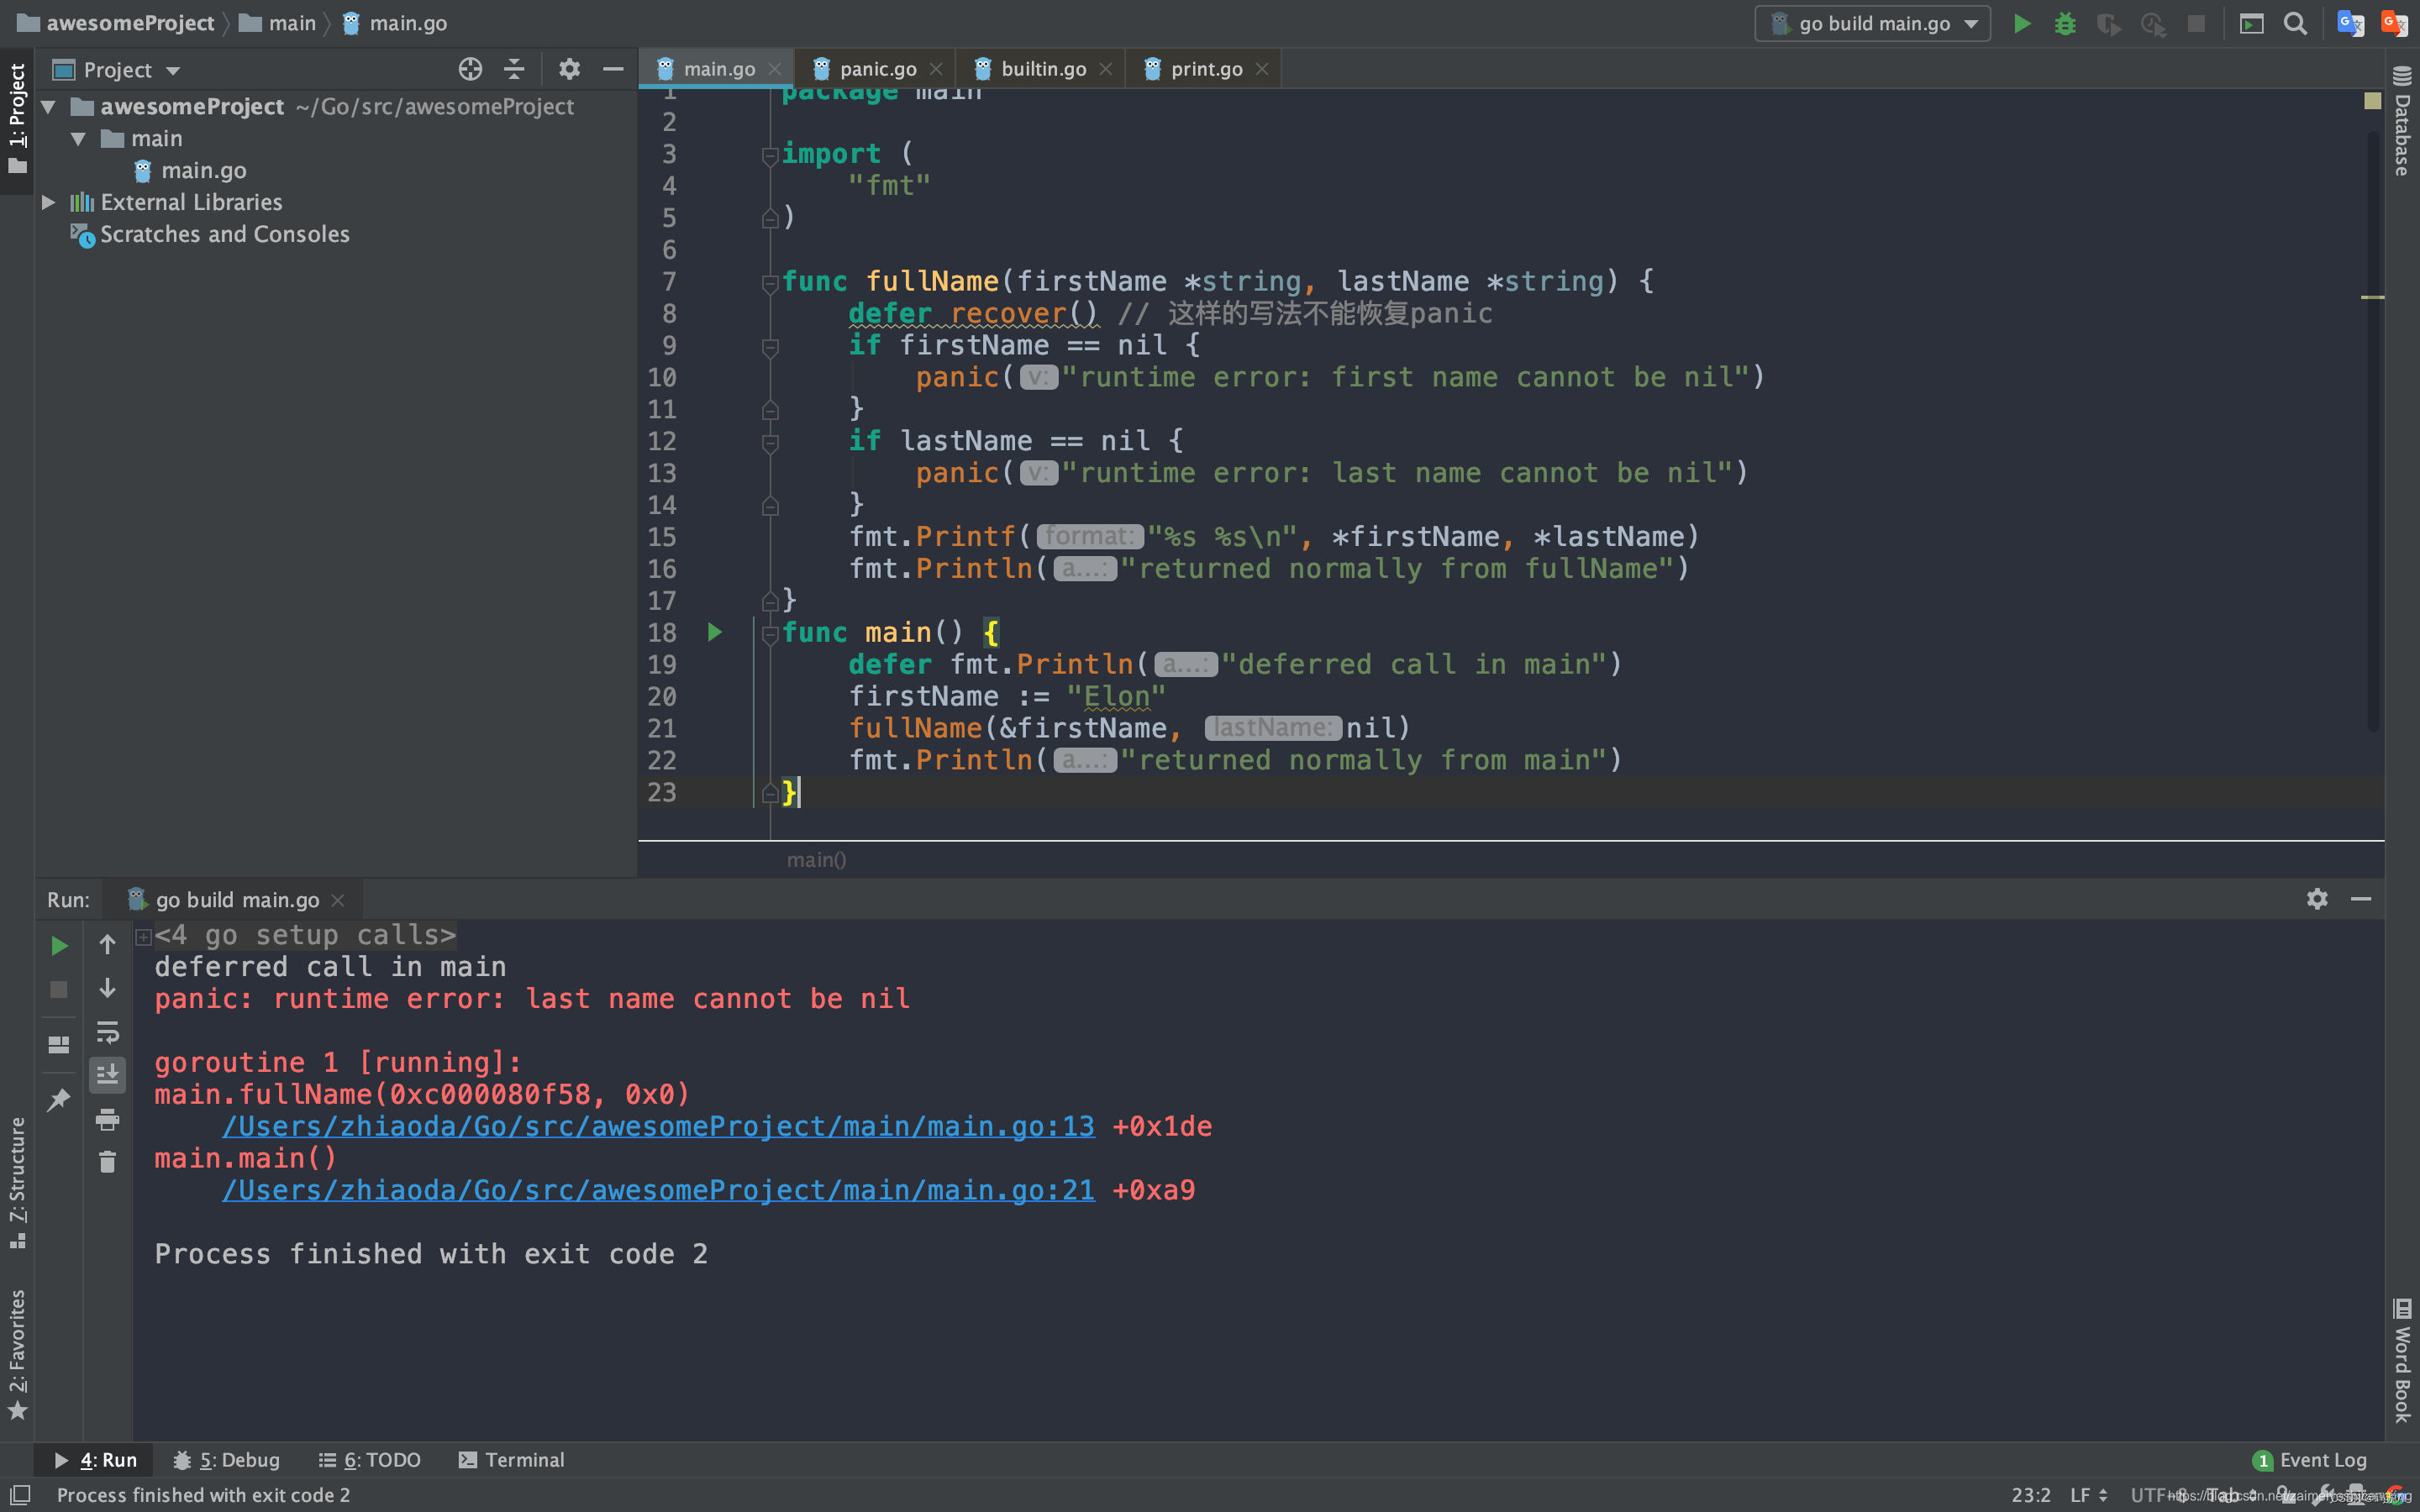Click the yellow warning stripe marker
The width and height of the screenshot is (2420, 1512).
coord(2372,297)
